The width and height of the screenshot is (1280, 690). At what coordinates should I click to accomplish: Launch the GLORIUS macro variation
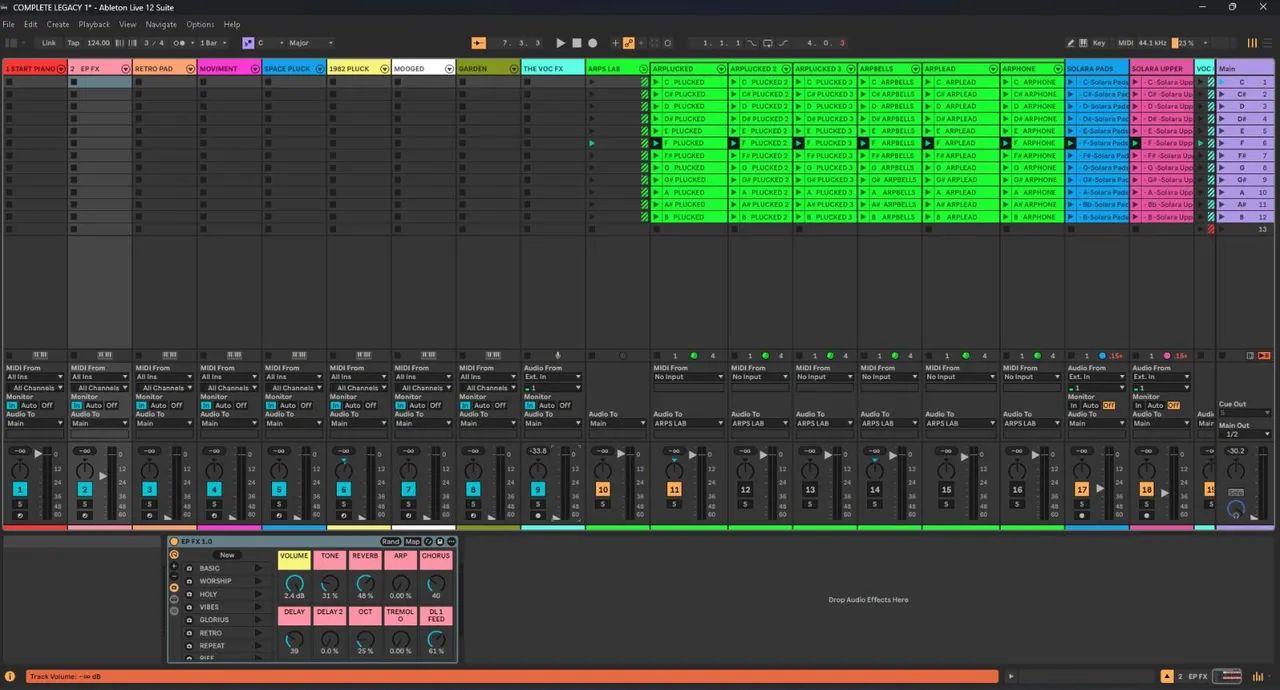click(258, 620)
